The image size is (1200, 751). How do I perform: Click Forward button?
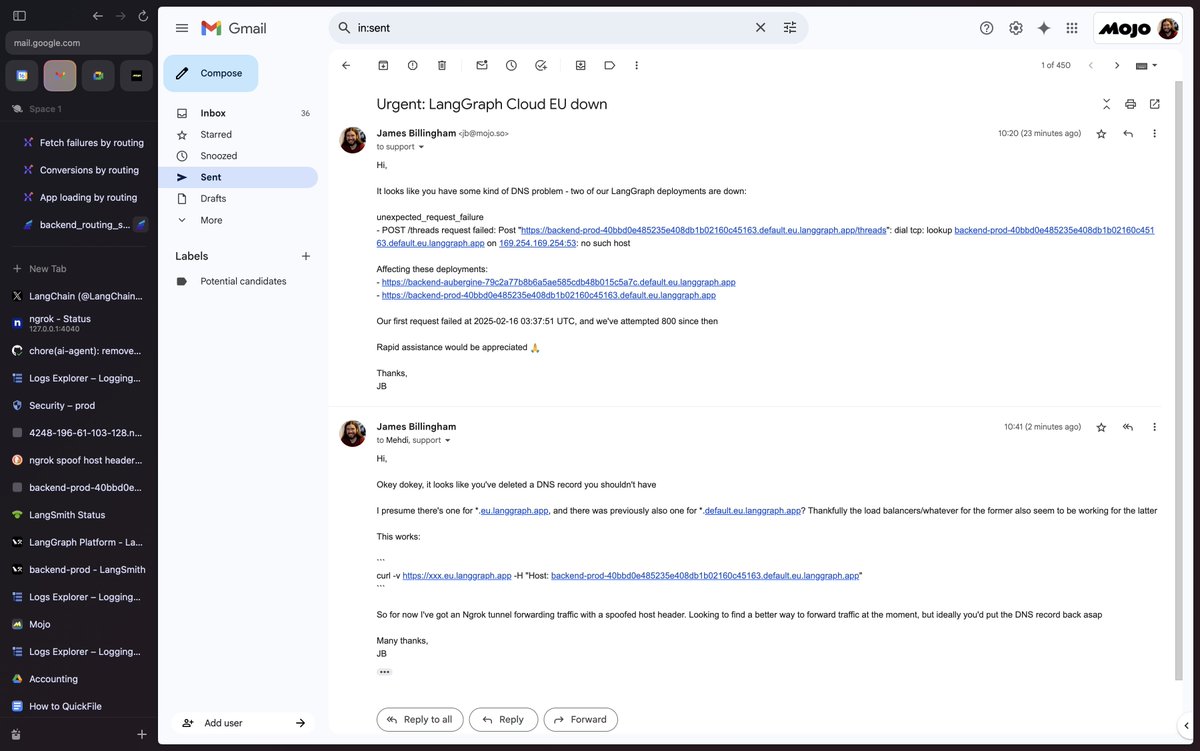click(x=581, y=719)
